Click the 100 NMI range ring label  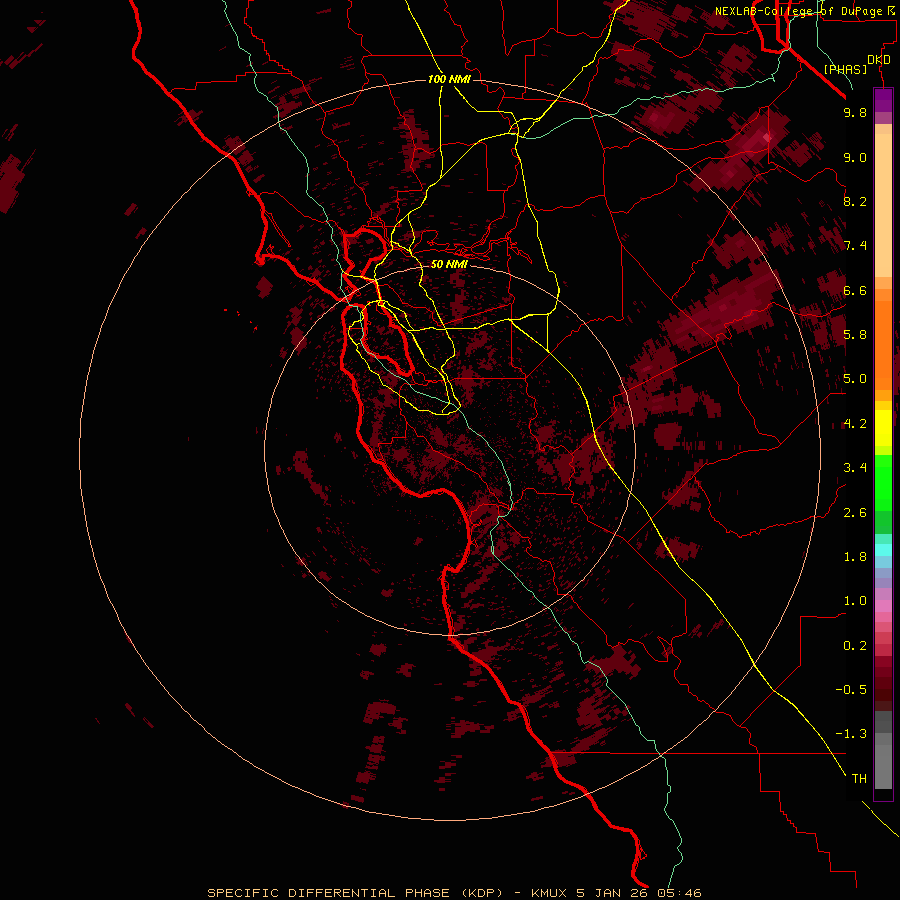449,79
